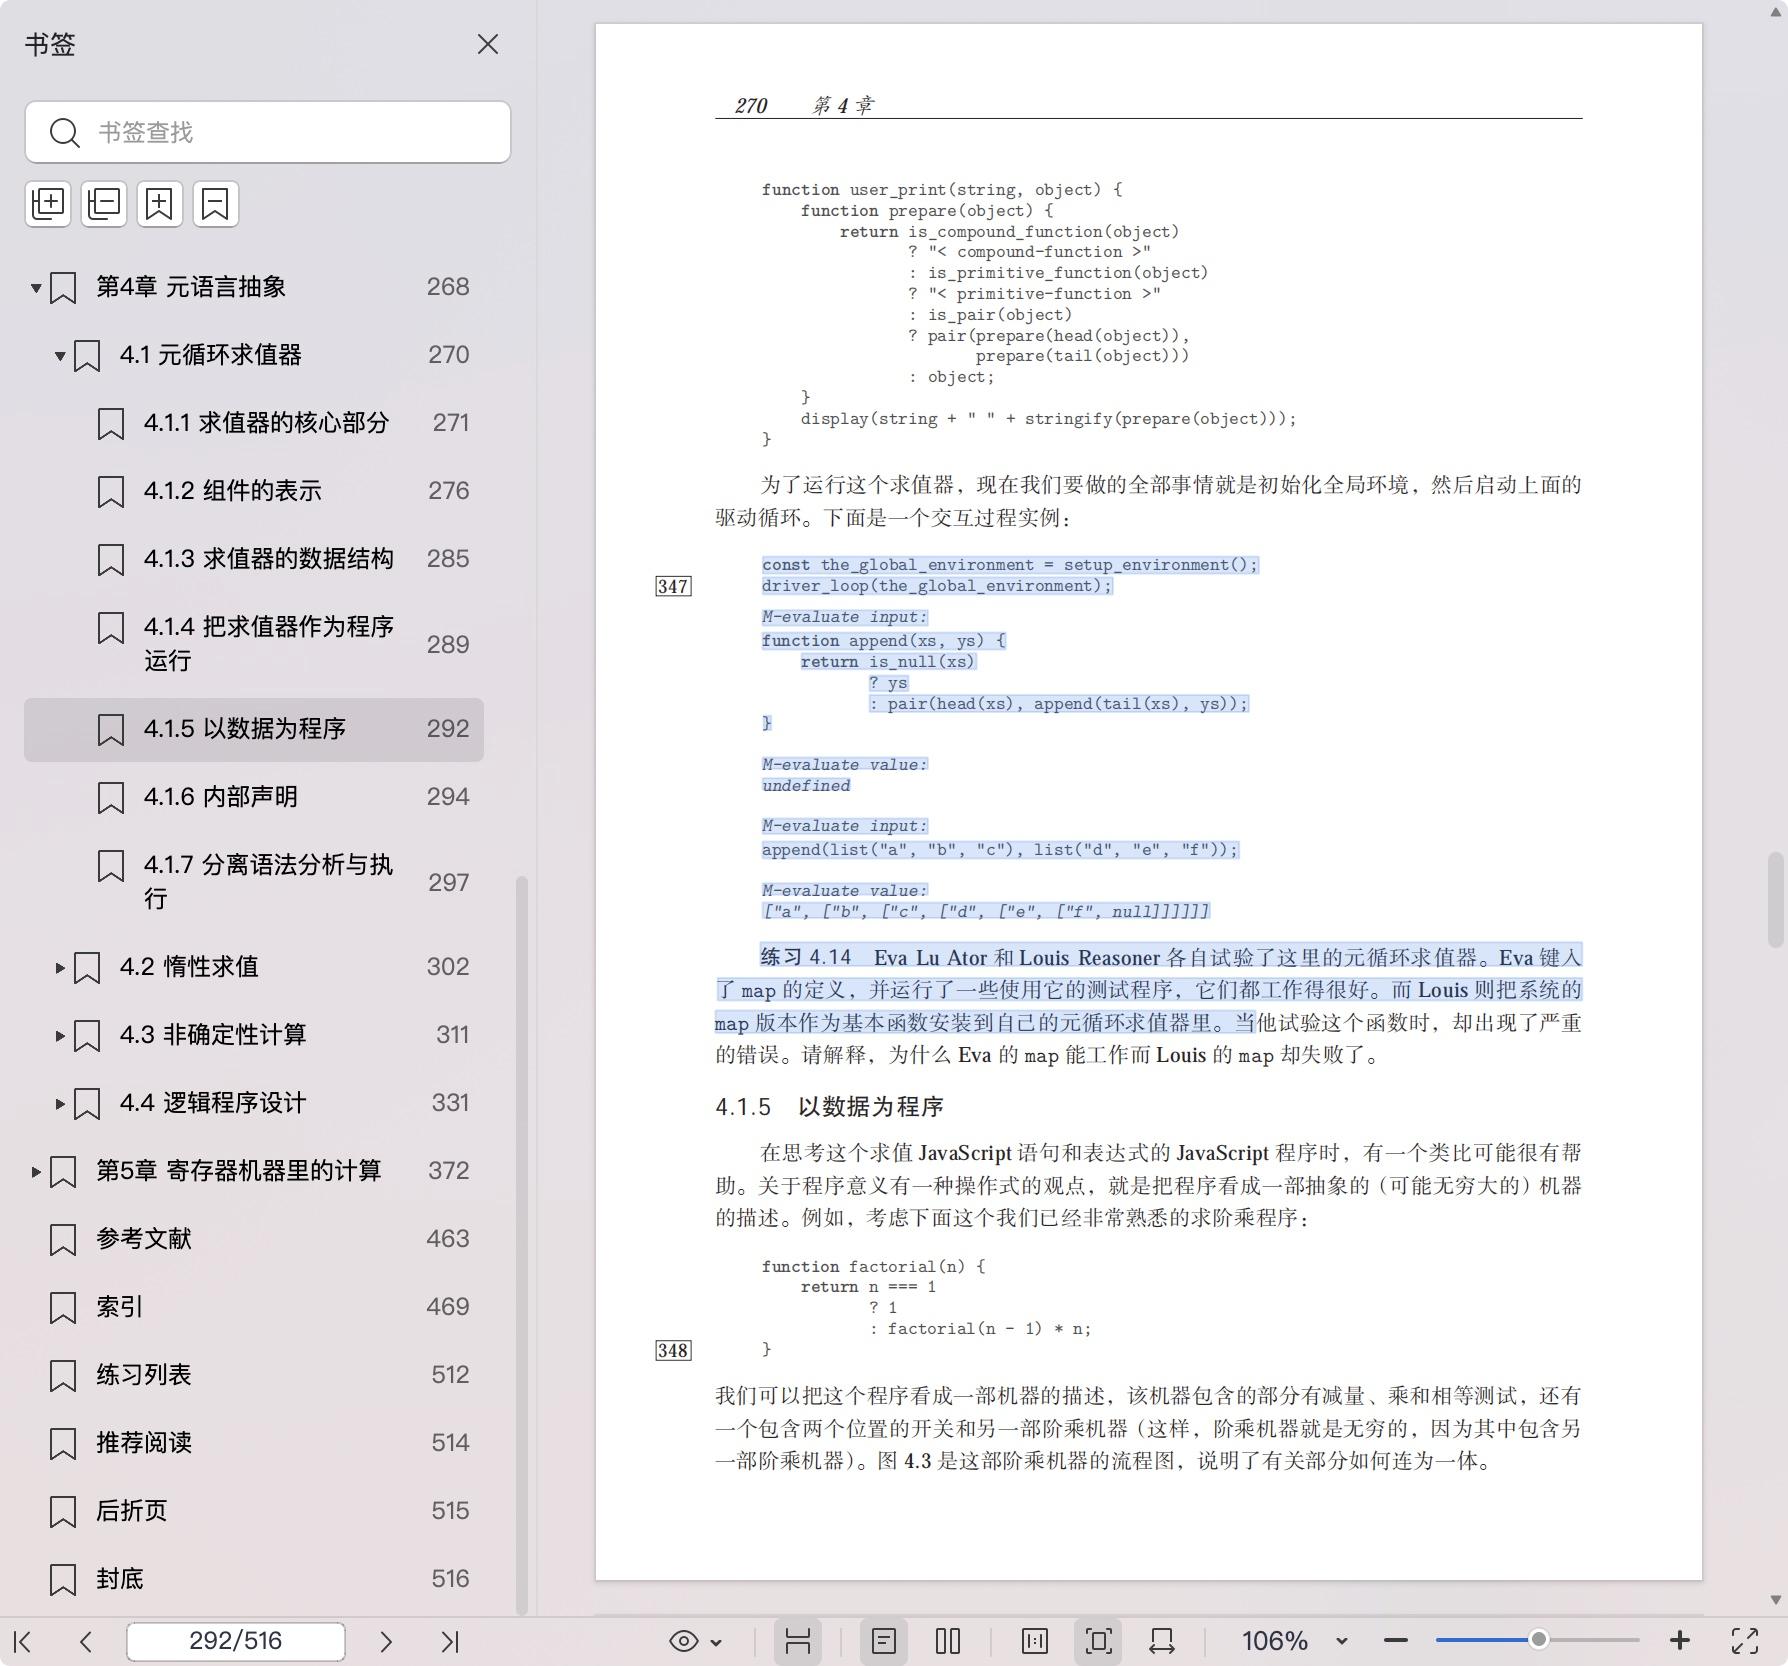Viewport: 1788px width, 1666px height.
Task: Toggle eye protection view mode icon
Action: [684, 1641]
